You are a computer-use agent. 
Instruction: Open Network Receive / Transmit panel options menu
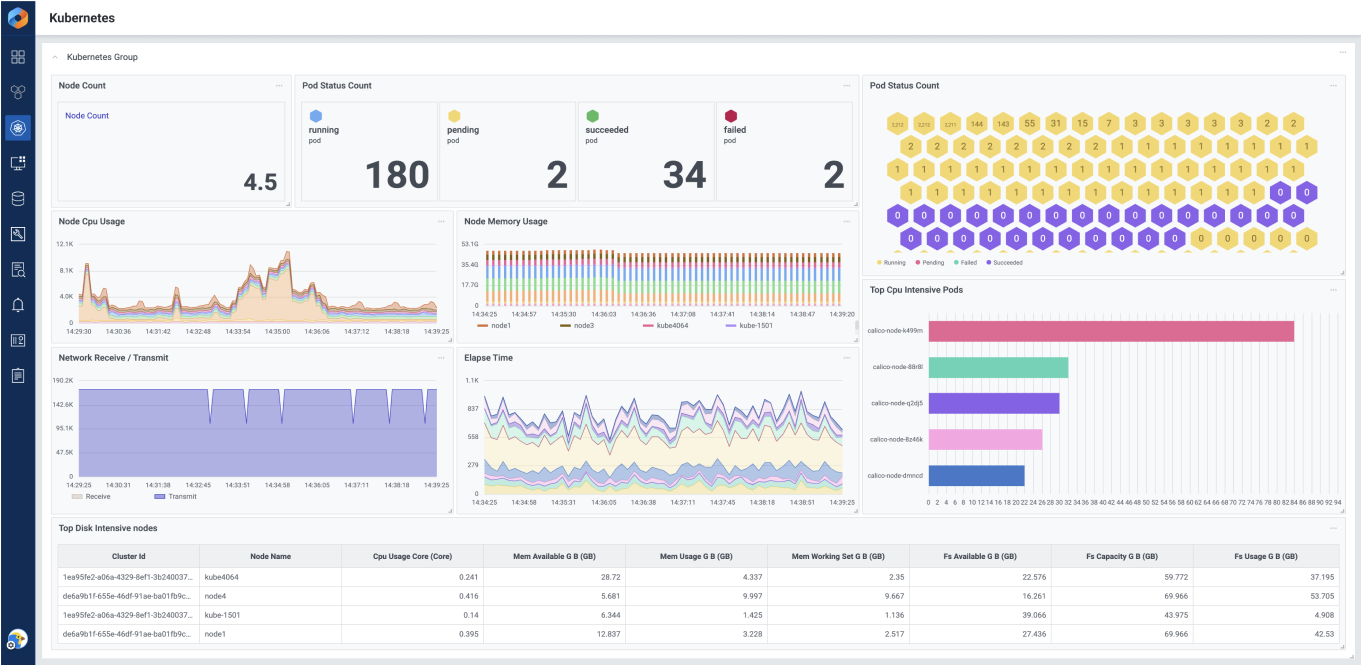tap(442, 357)
